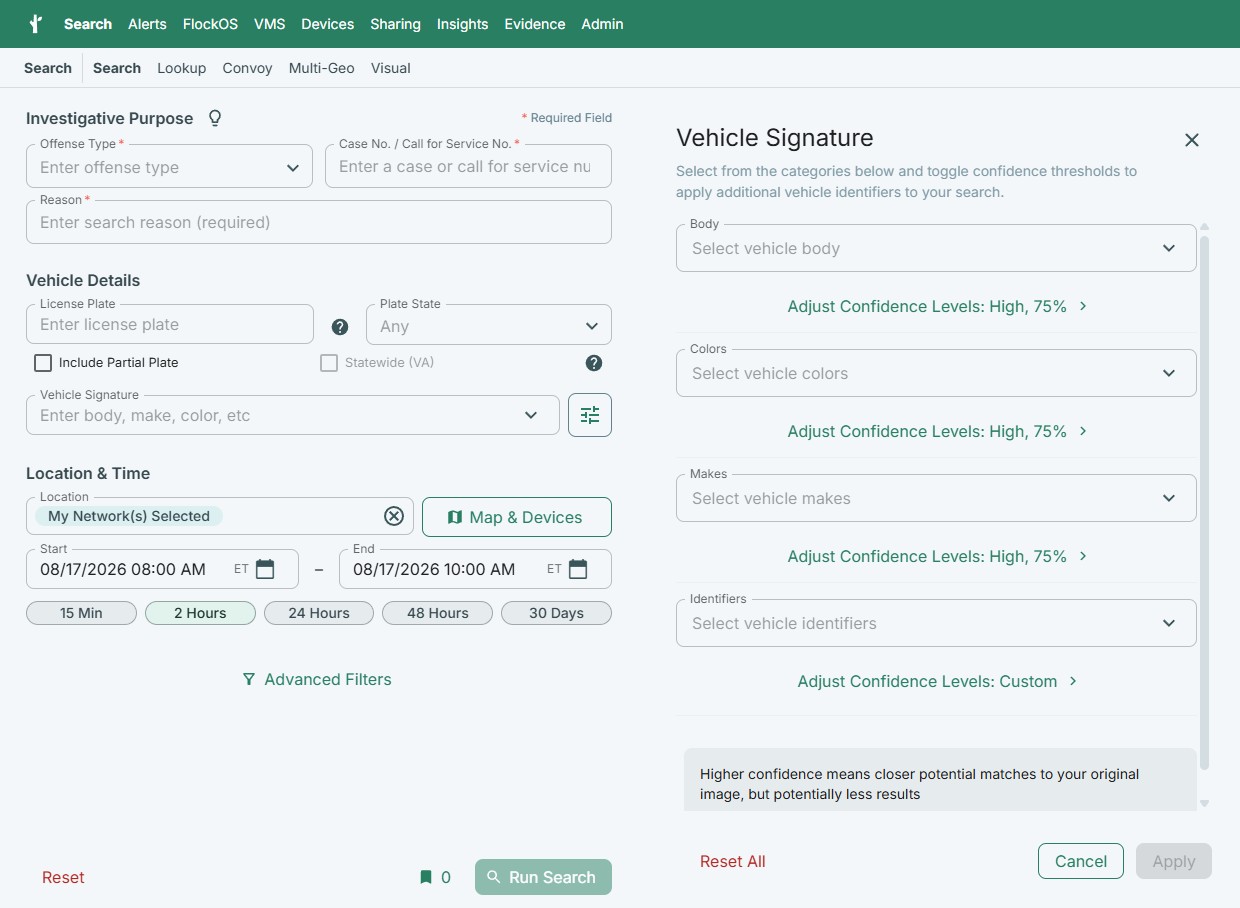This screenshot has width=1240, height=908.
Task: Click the Vehicle Signature panel scrollbar
Action: pyautogui.click(x=1204, y=503)
